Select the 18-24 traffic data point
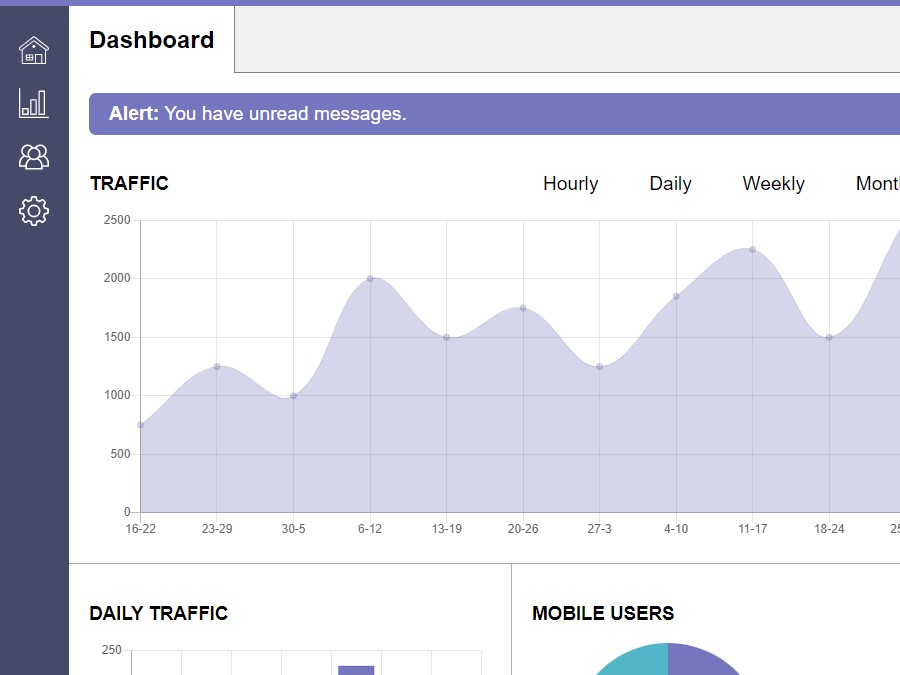The height and width of the screenshot is (675, 900). coord(829,337)
